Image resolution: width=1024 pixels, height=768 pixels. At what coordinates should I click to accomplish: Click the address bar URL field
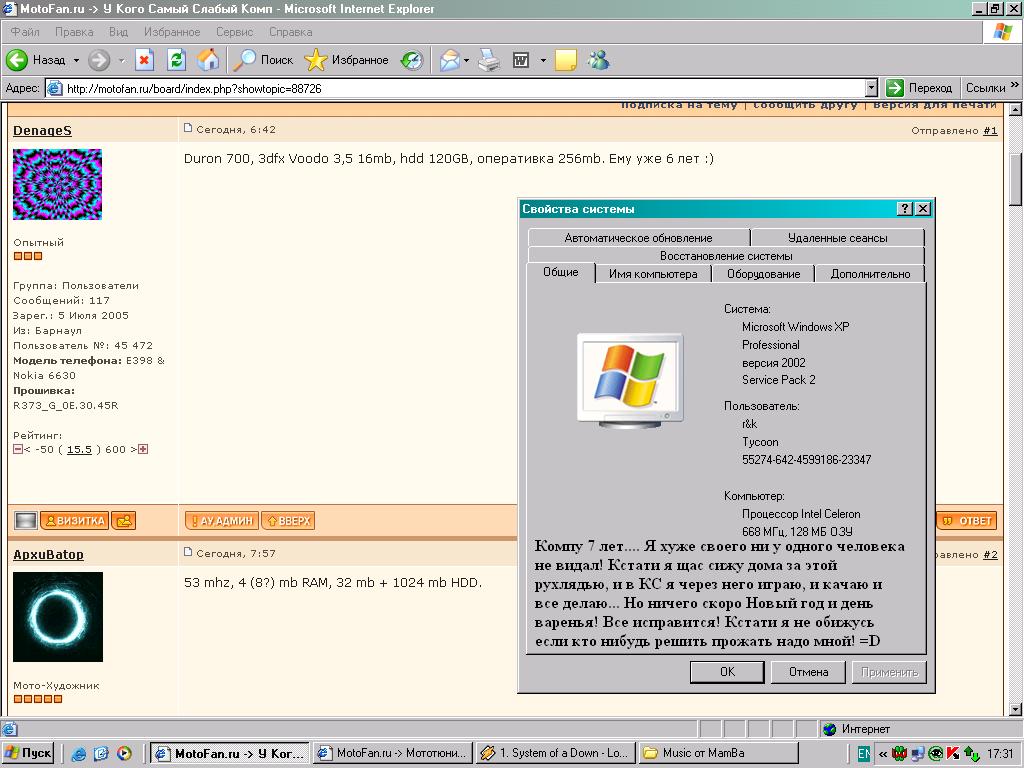(x=462, y=88)
